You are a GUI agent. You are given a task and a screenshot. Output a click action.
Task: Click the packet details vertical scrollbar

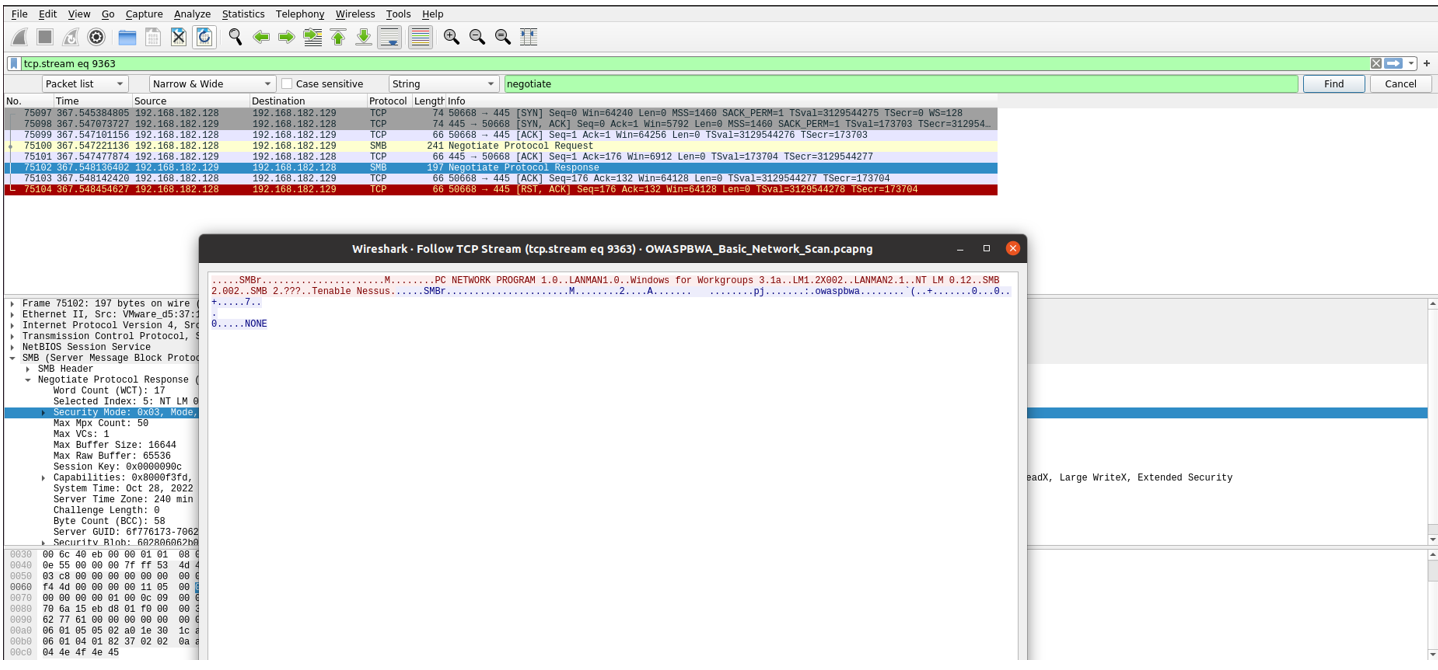click(1432, 420)
